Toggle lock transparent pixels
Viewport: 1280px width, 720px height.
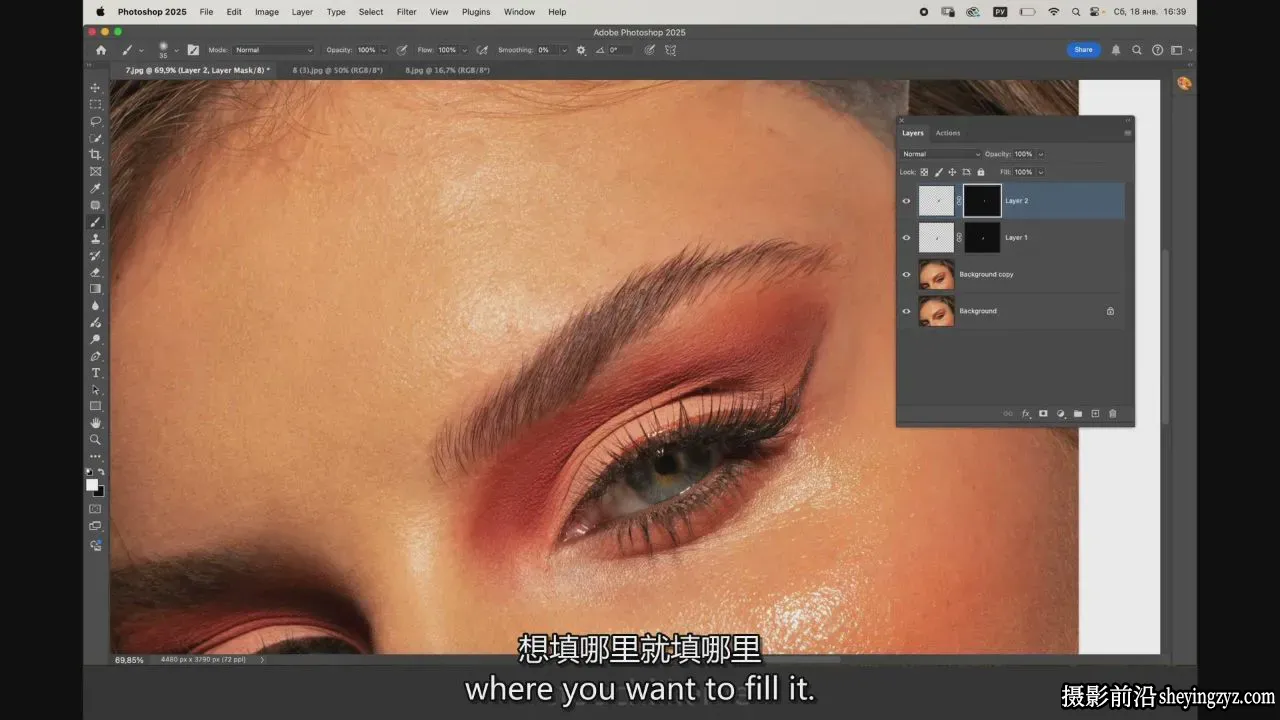(x=924, y=172)
